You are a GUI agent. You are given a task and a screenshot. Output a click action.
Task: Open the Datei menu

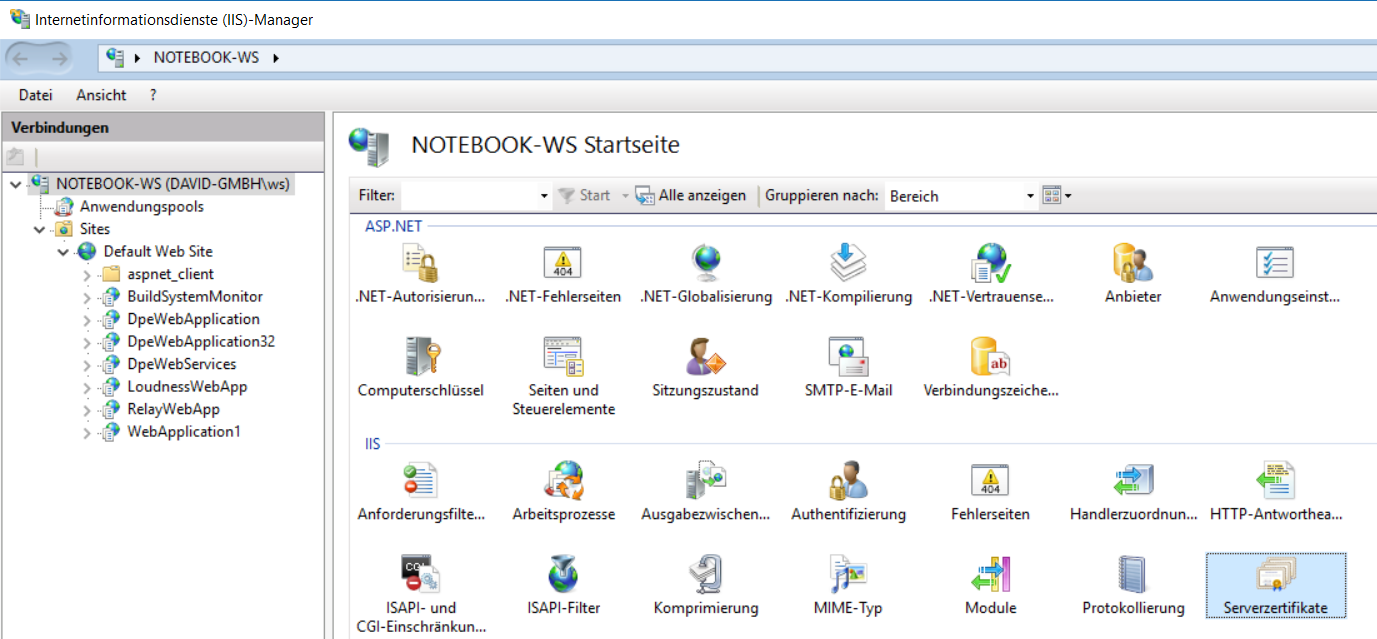pos(35,95)
